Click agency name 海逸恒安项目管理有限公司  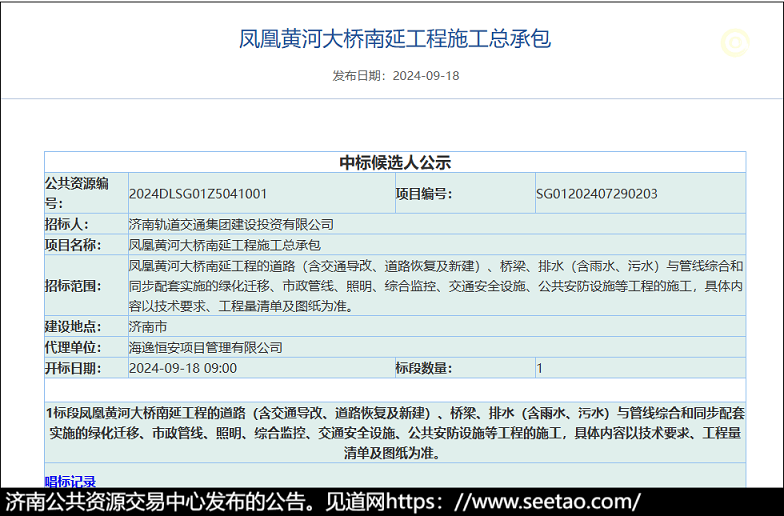[206, 347]
